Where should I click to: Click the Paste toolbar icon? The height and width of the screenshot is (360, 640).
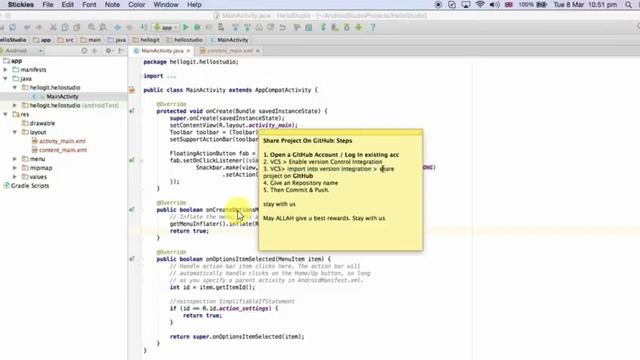tap(77, 27)
